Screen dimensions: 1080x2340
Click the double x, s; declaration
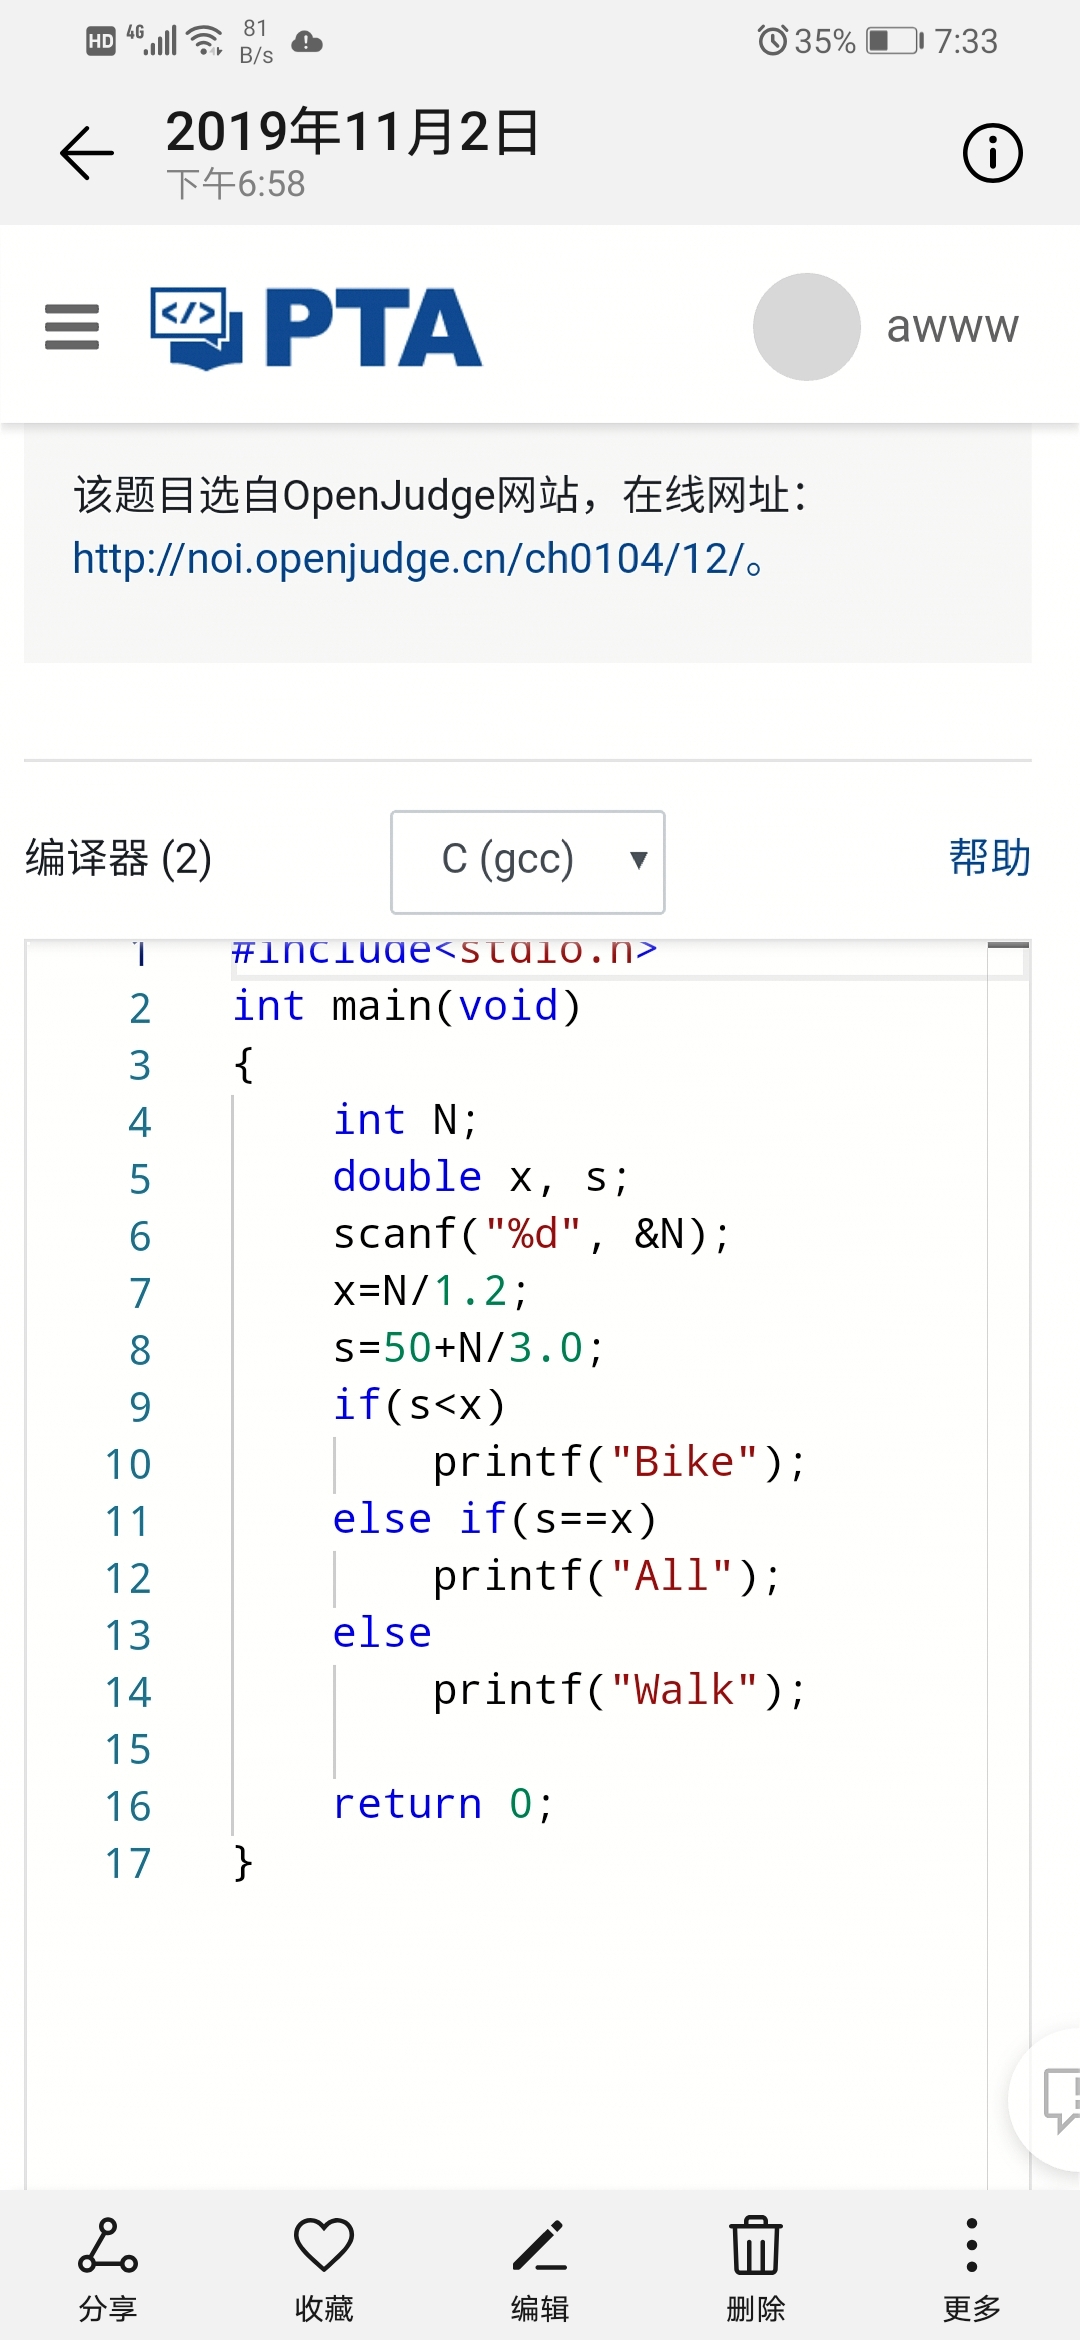point(481,1177)
